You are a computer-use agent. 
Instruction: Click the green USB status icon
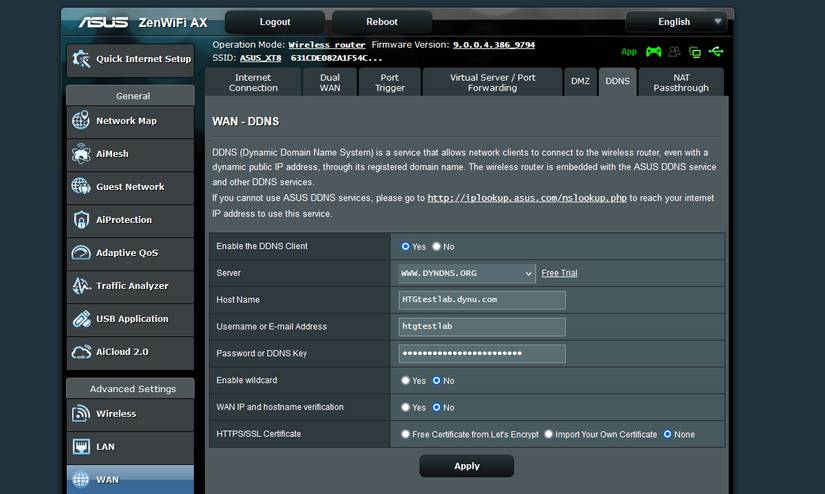pos(716,52)
